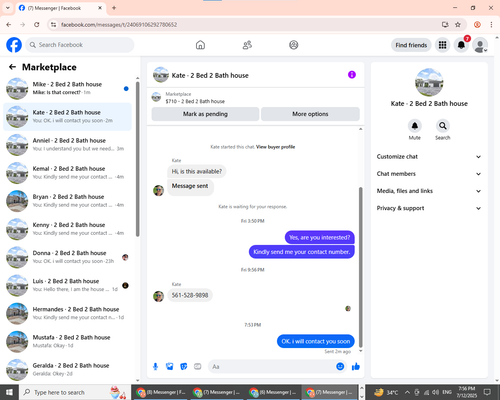Go back using the Marketplace arrow
The width and height of the screenshot is (500, 400).
tap(12, 67)
